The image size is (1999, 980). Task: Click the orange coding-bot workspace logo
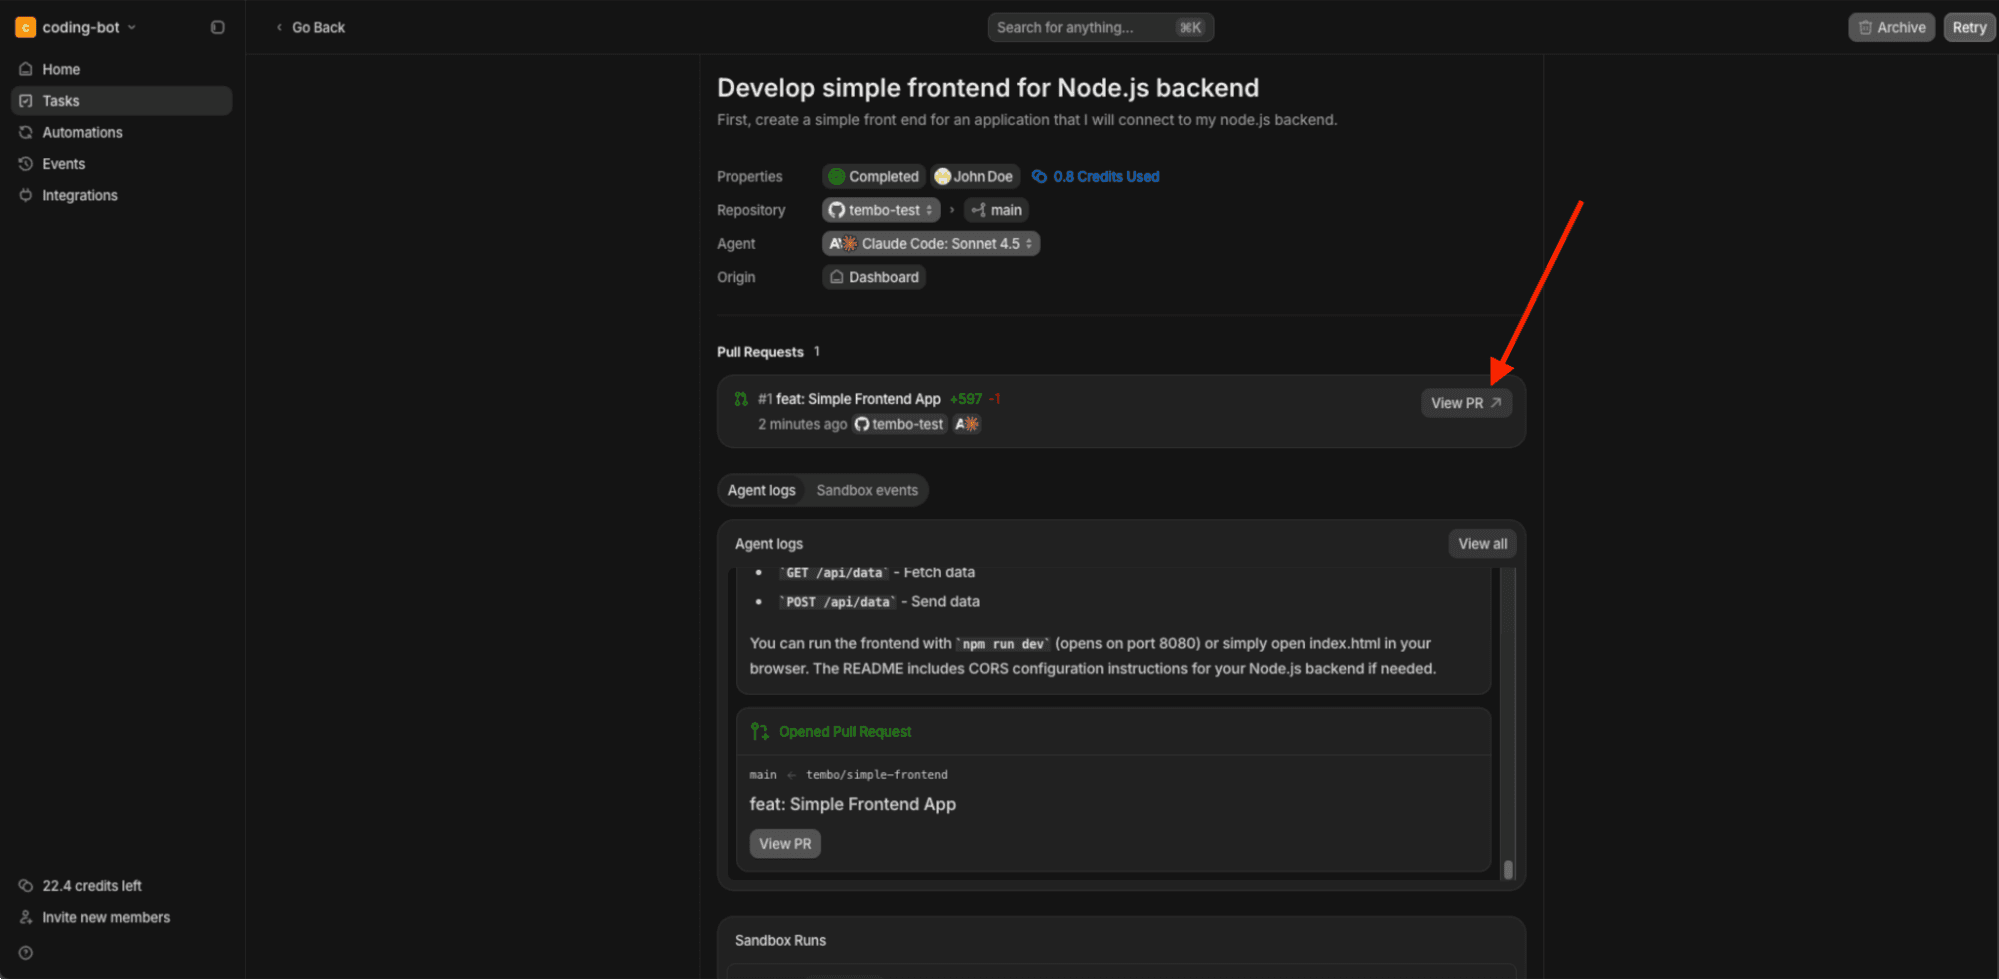pyautogui.click(x=24, y=27)
